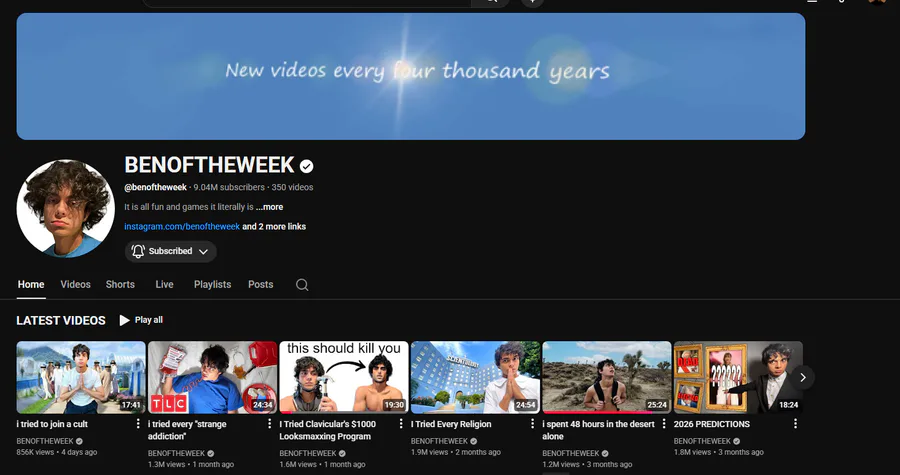
Task: Switch to the Live tab
Action: coord(164,285)
